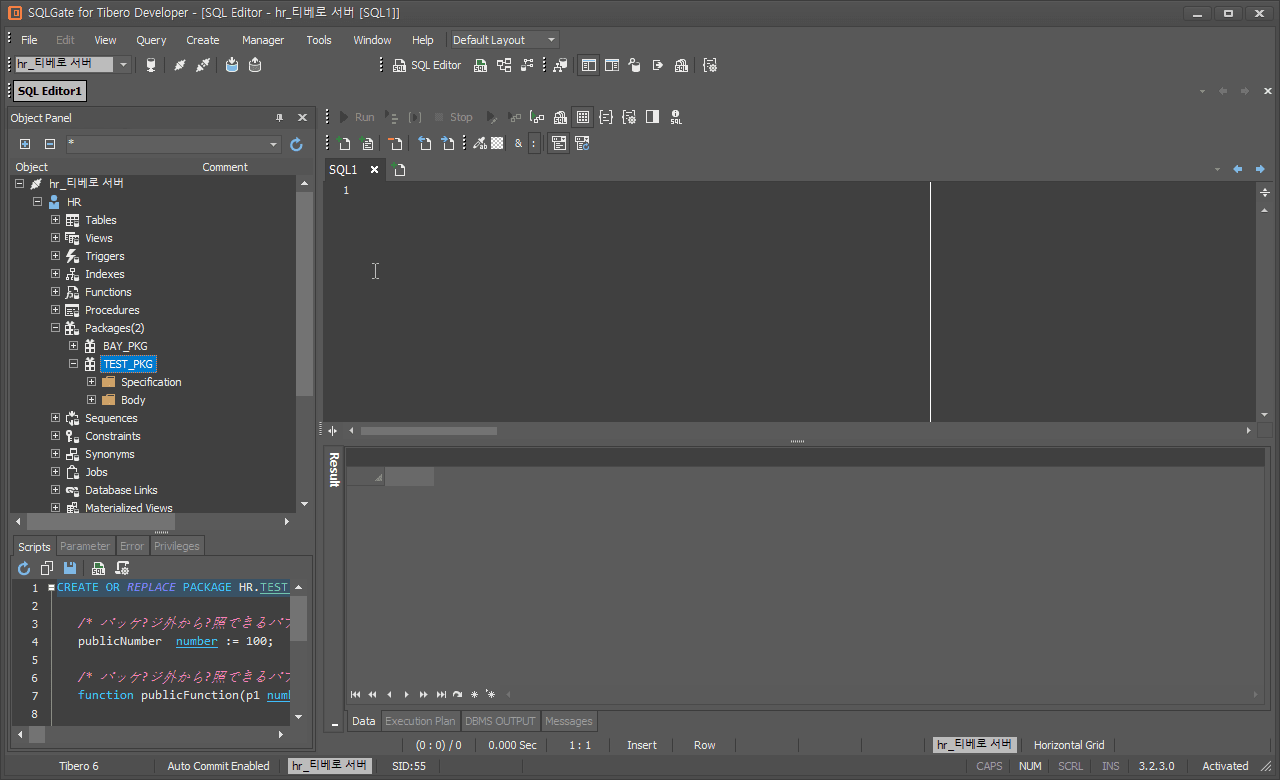The height and width of the screenshot is (780, 1280).
Task: Expand the Specification folder
Action: point(92,382)
